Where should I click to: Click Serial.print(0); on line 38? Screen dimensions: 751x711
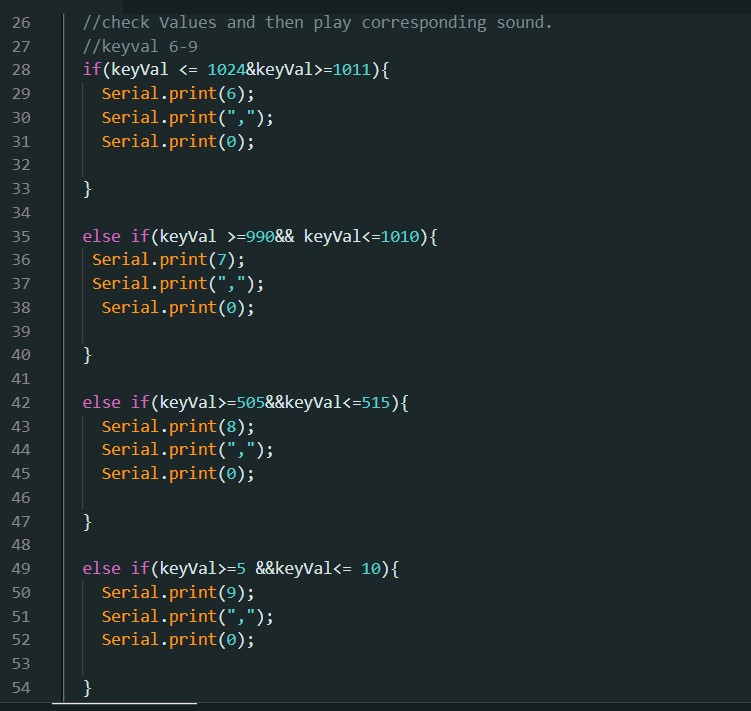pyautogui.click(x=178, y=308)
